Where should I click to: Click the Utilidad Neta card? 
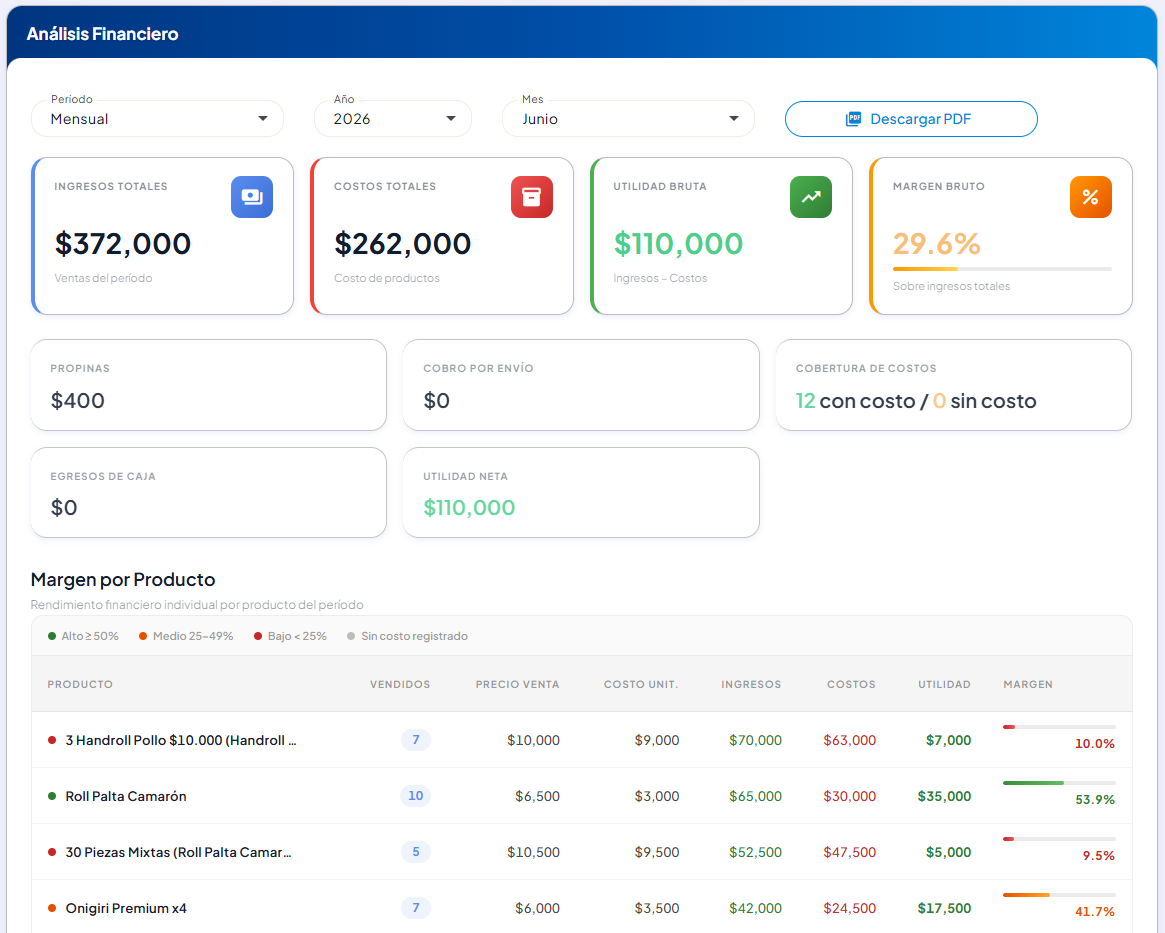click(581, 492)
